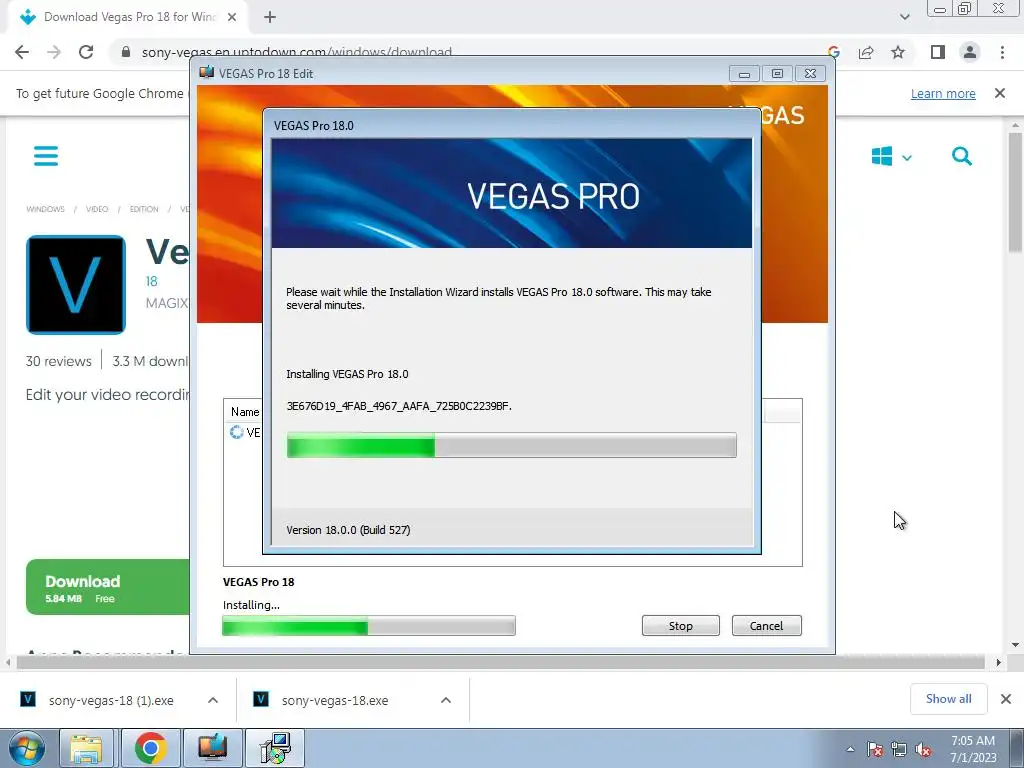The height and width of the screenshot is (768, 1024).
Task: Click the Chrome forward arrow
Action: 54,52
